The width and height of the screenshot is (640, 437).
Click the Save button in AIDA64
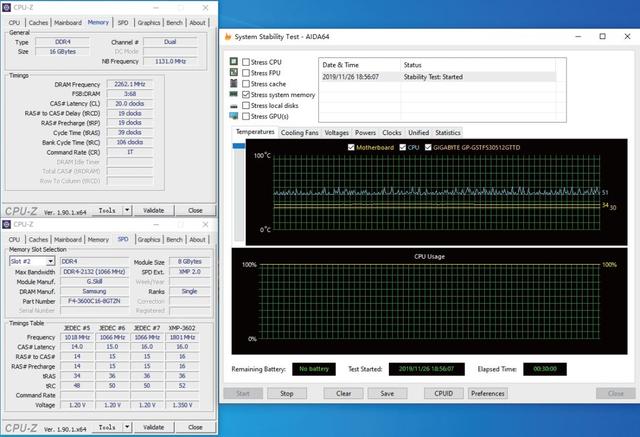(387, 393)
